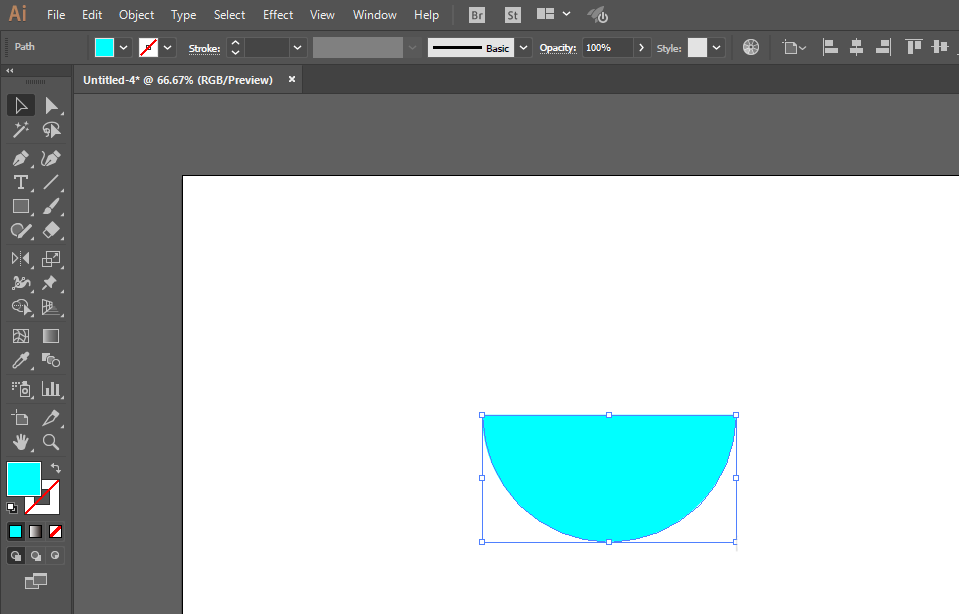Choose the Zoom tool magnifier
Viewport: 959px width, 614px height.
tap(51, 442)
